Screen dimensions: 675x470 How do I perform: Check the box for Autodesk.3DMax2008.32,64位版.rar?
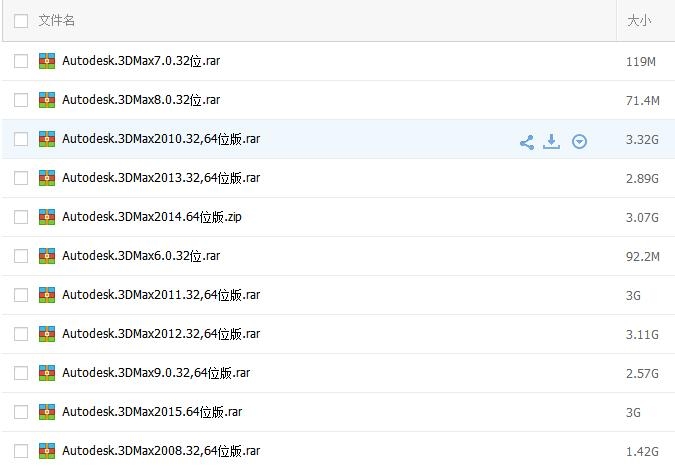tap(21, 451)
